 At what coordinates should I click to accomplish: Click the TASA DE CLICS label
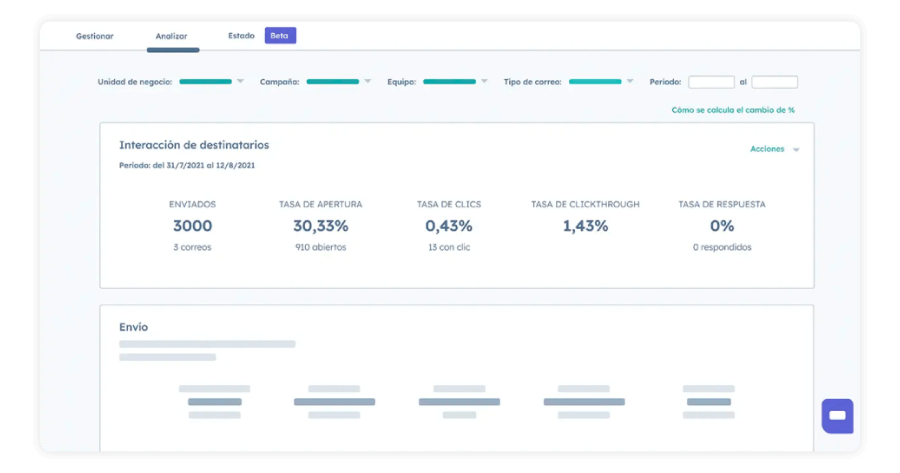449,204
